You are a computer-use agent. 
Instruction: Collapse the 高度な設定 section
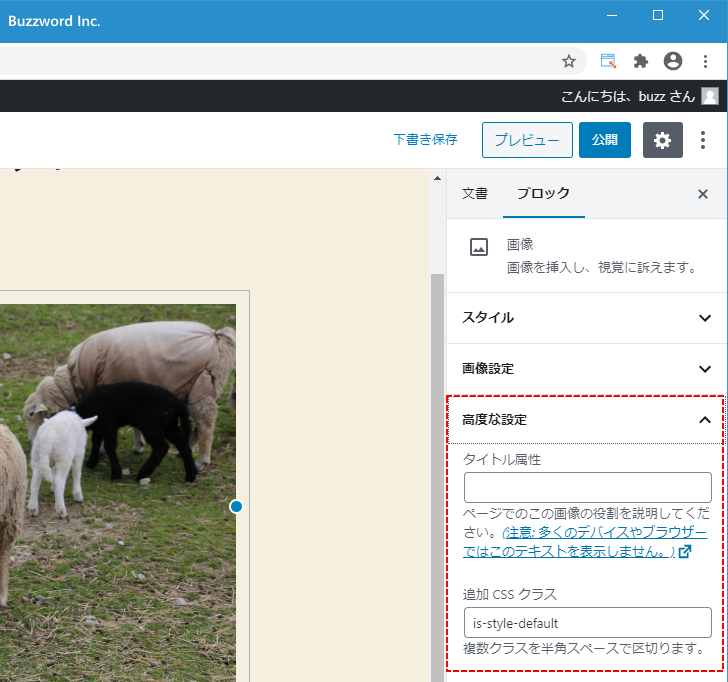point(586,420)
